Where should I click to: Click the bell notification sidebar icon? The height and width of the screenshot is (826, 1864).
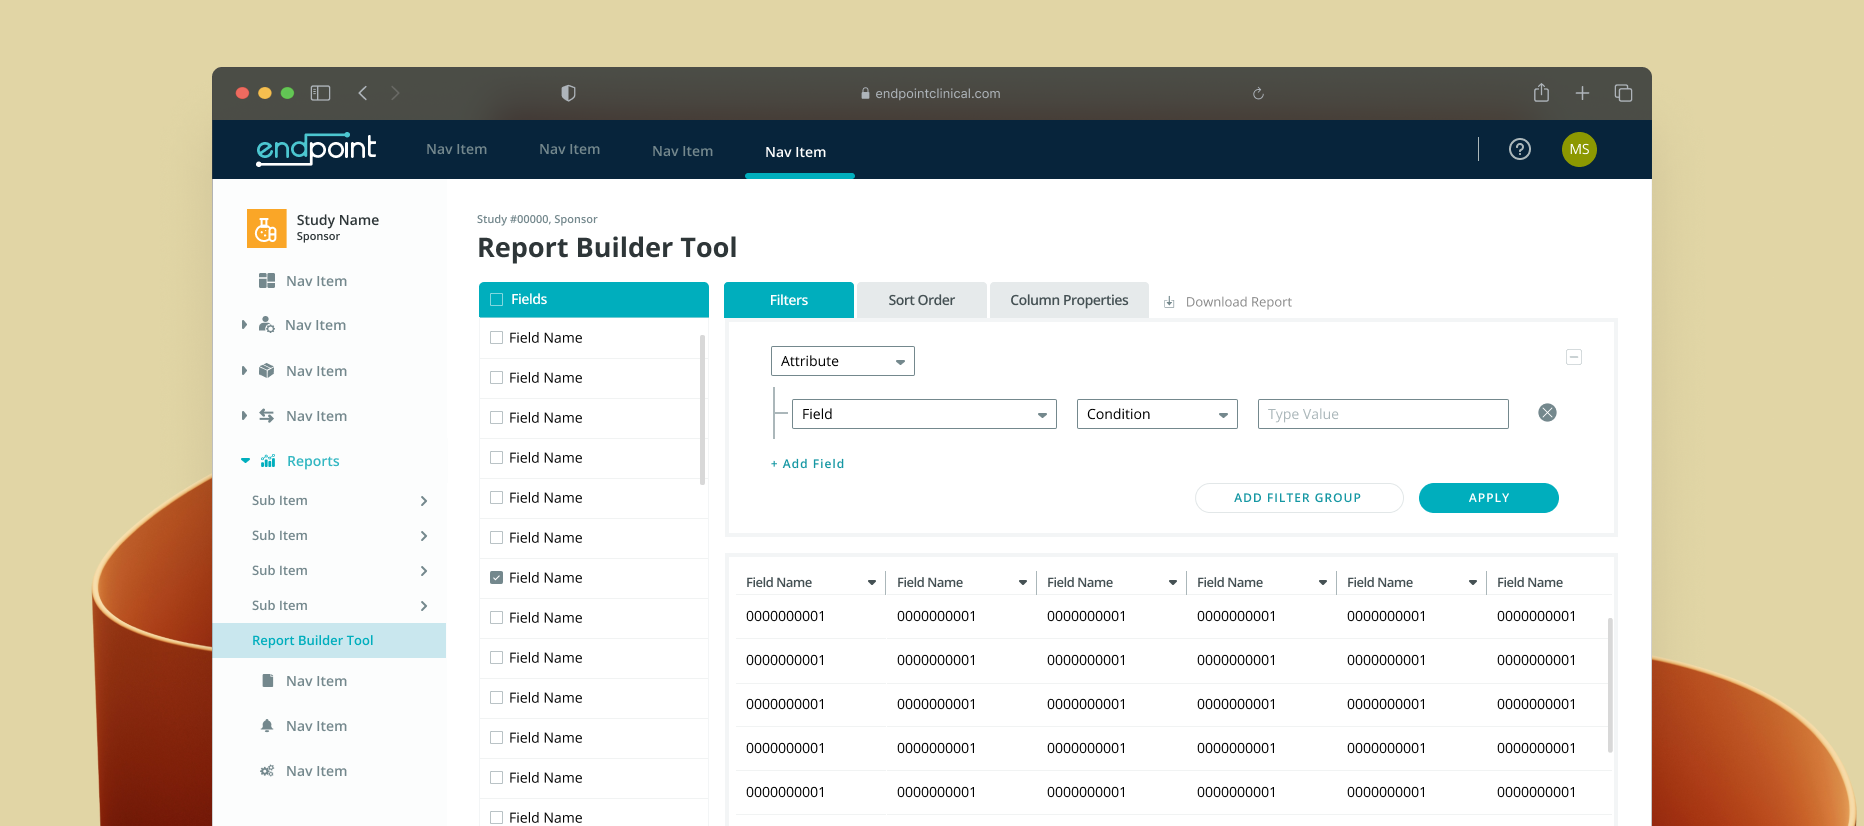click(267, 726)
